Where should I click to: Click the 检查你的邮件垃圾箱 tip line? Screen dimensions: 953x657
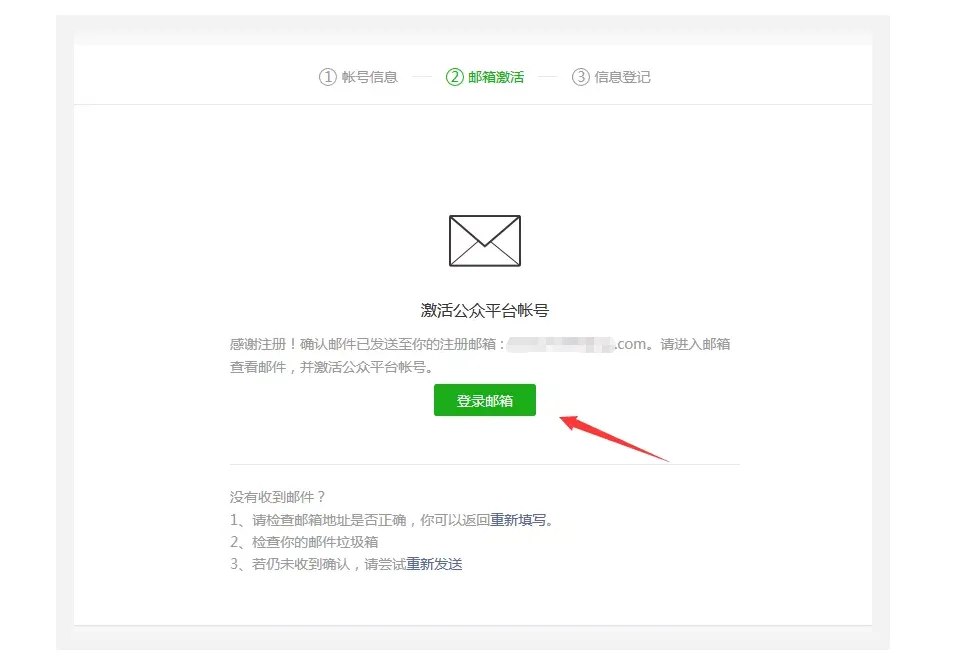pyautogui.click(x=304, y=542)
